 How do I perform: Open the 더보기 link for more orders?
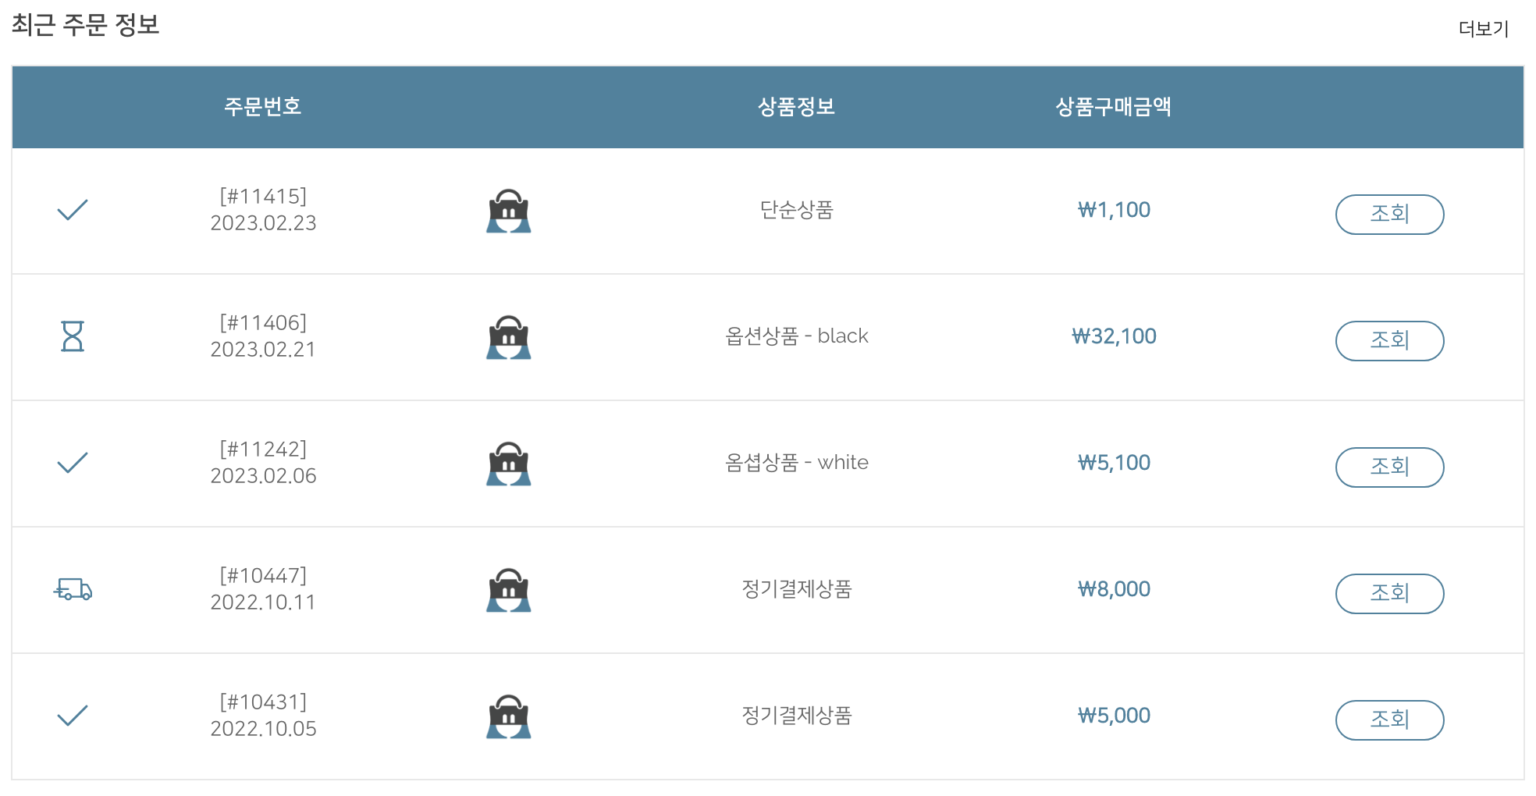click(1483, 29)
